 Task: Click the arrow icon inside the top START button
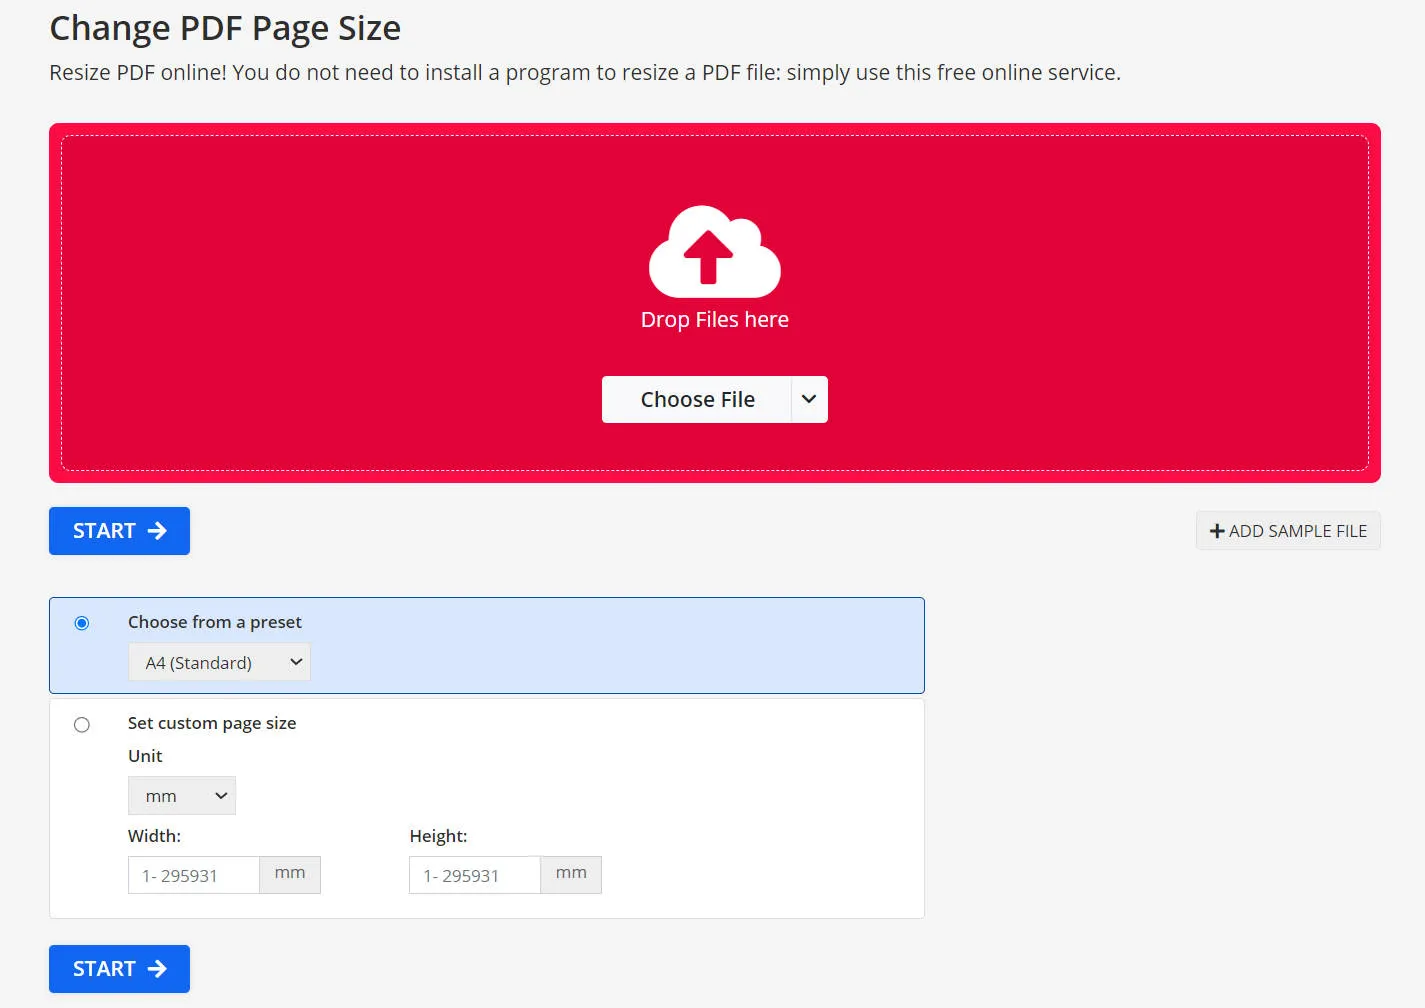tap(156, 531)
